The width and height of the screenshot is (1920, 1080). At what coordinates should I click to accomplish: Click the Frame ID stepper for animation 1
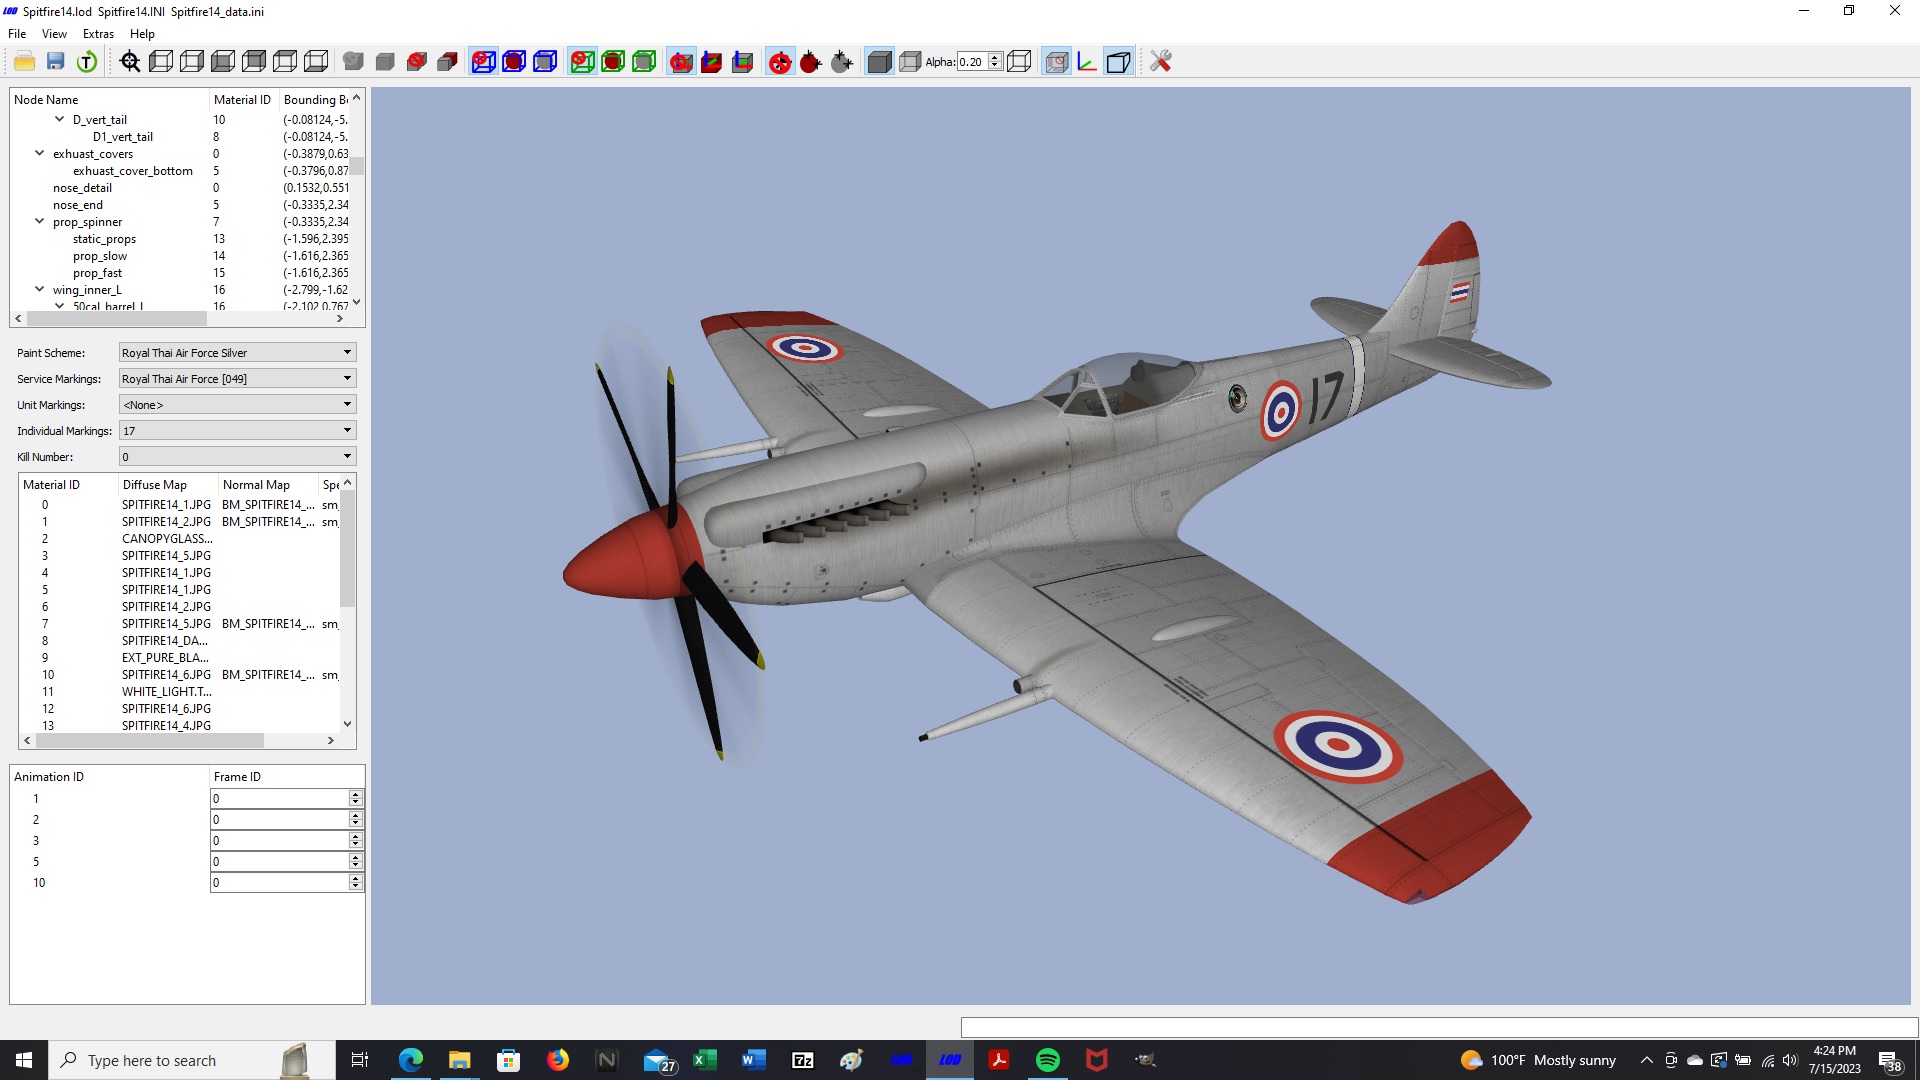pos(355,798)
